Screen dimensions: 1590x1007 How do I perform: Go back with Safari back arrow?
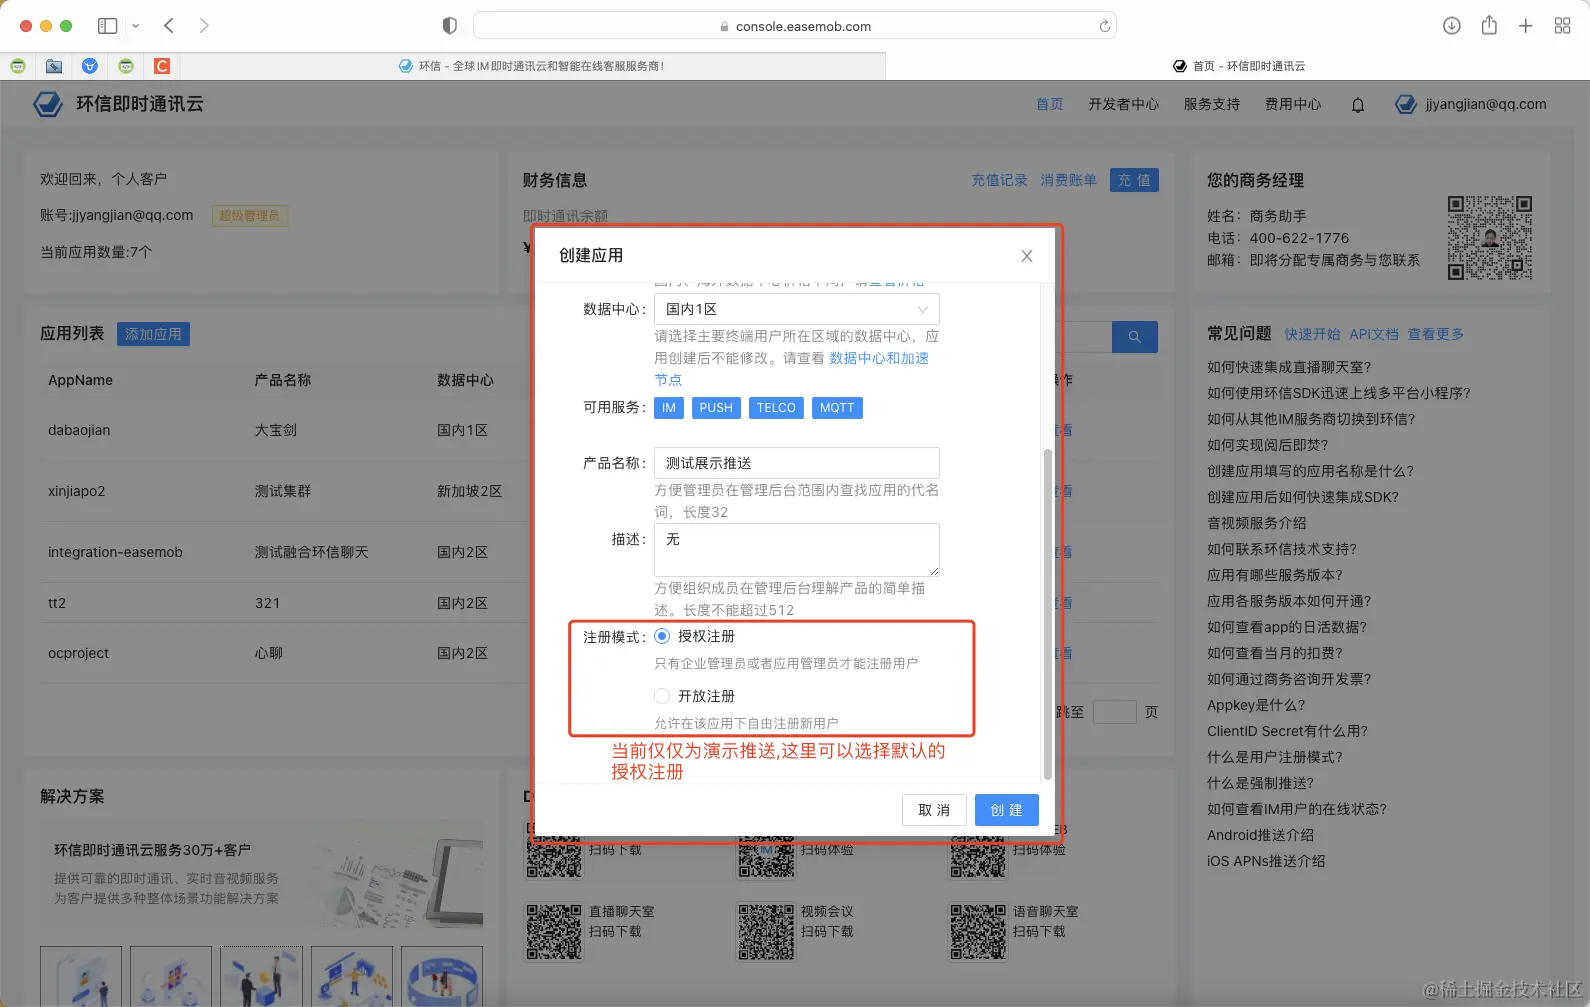click(x=169, y=26)
